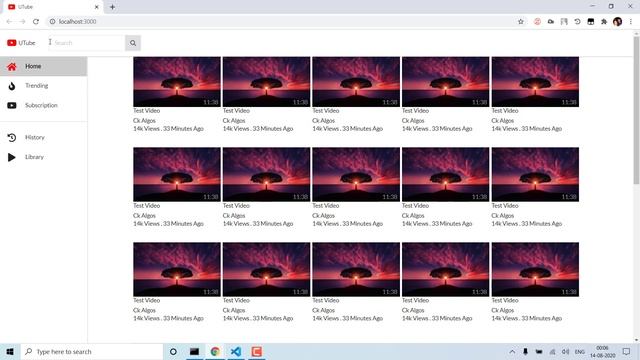Open the last thumbnail in the top row
The image size is (640, 360).
pos(535,82)
